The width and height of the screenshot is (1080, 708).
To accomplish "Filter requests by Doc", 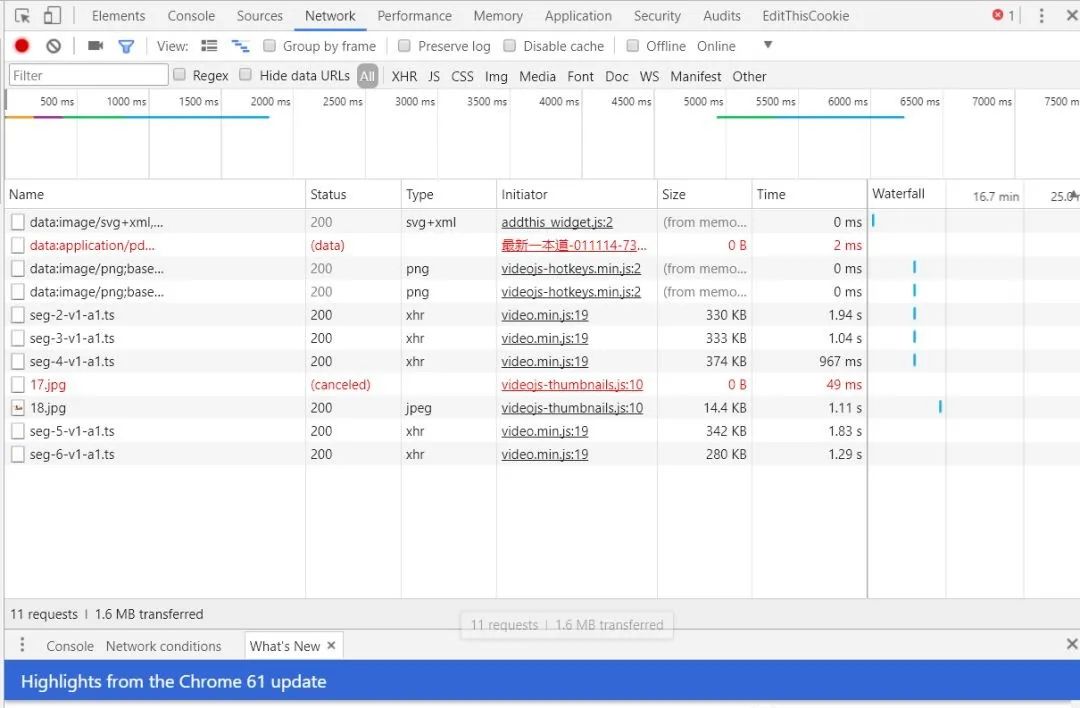I will click(616, 76).
